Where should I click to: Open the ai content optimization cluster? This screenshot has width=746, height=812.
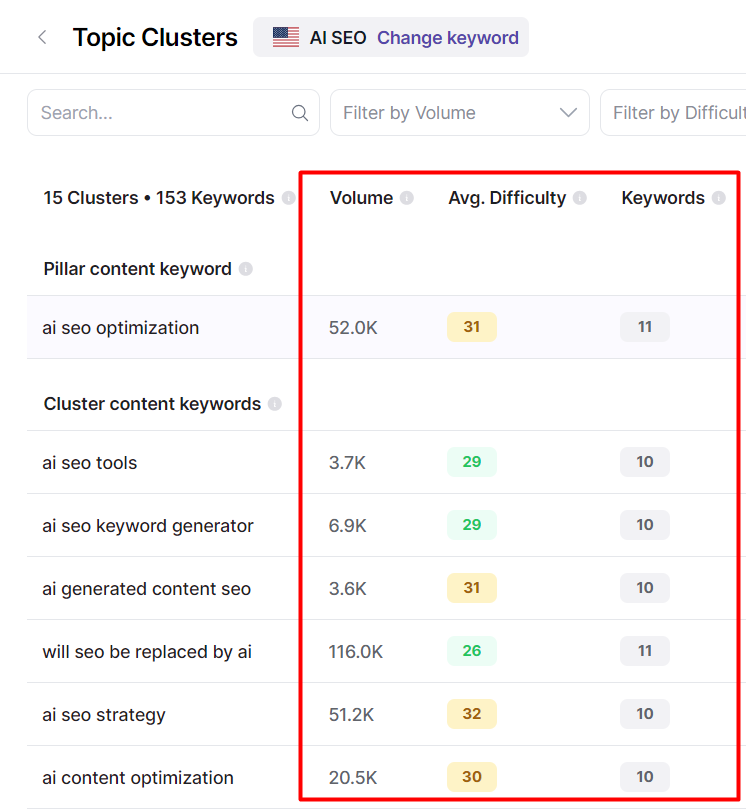tap(138, 778)
